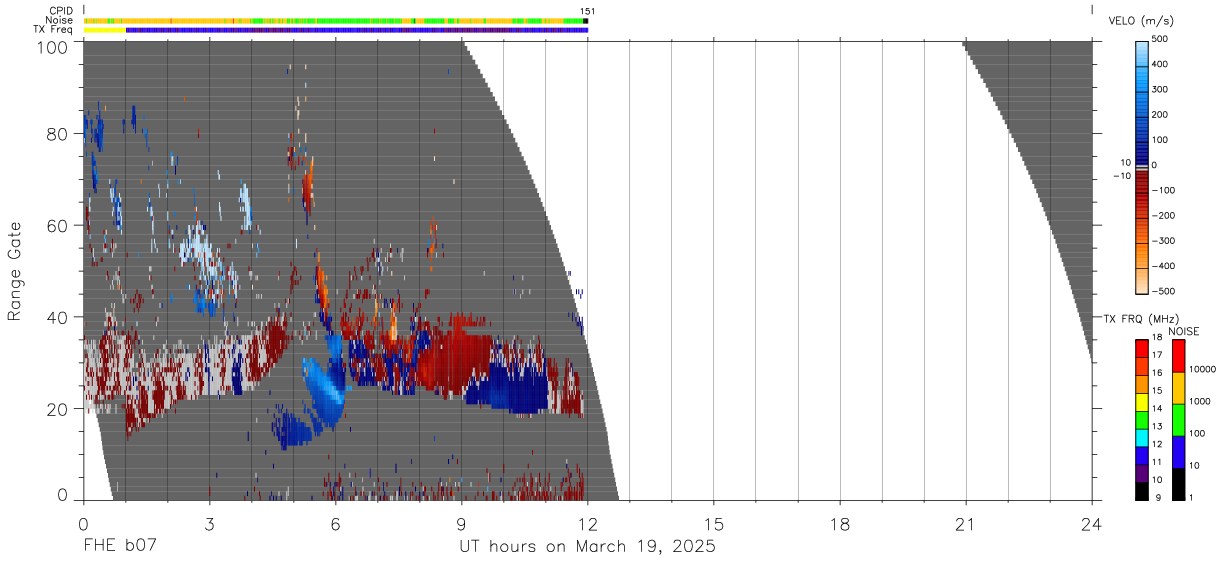1228x567 pixels.
Task: Click the '12' UT hour axis tick label
Action: pyautogui.click(x=588, y=523)
